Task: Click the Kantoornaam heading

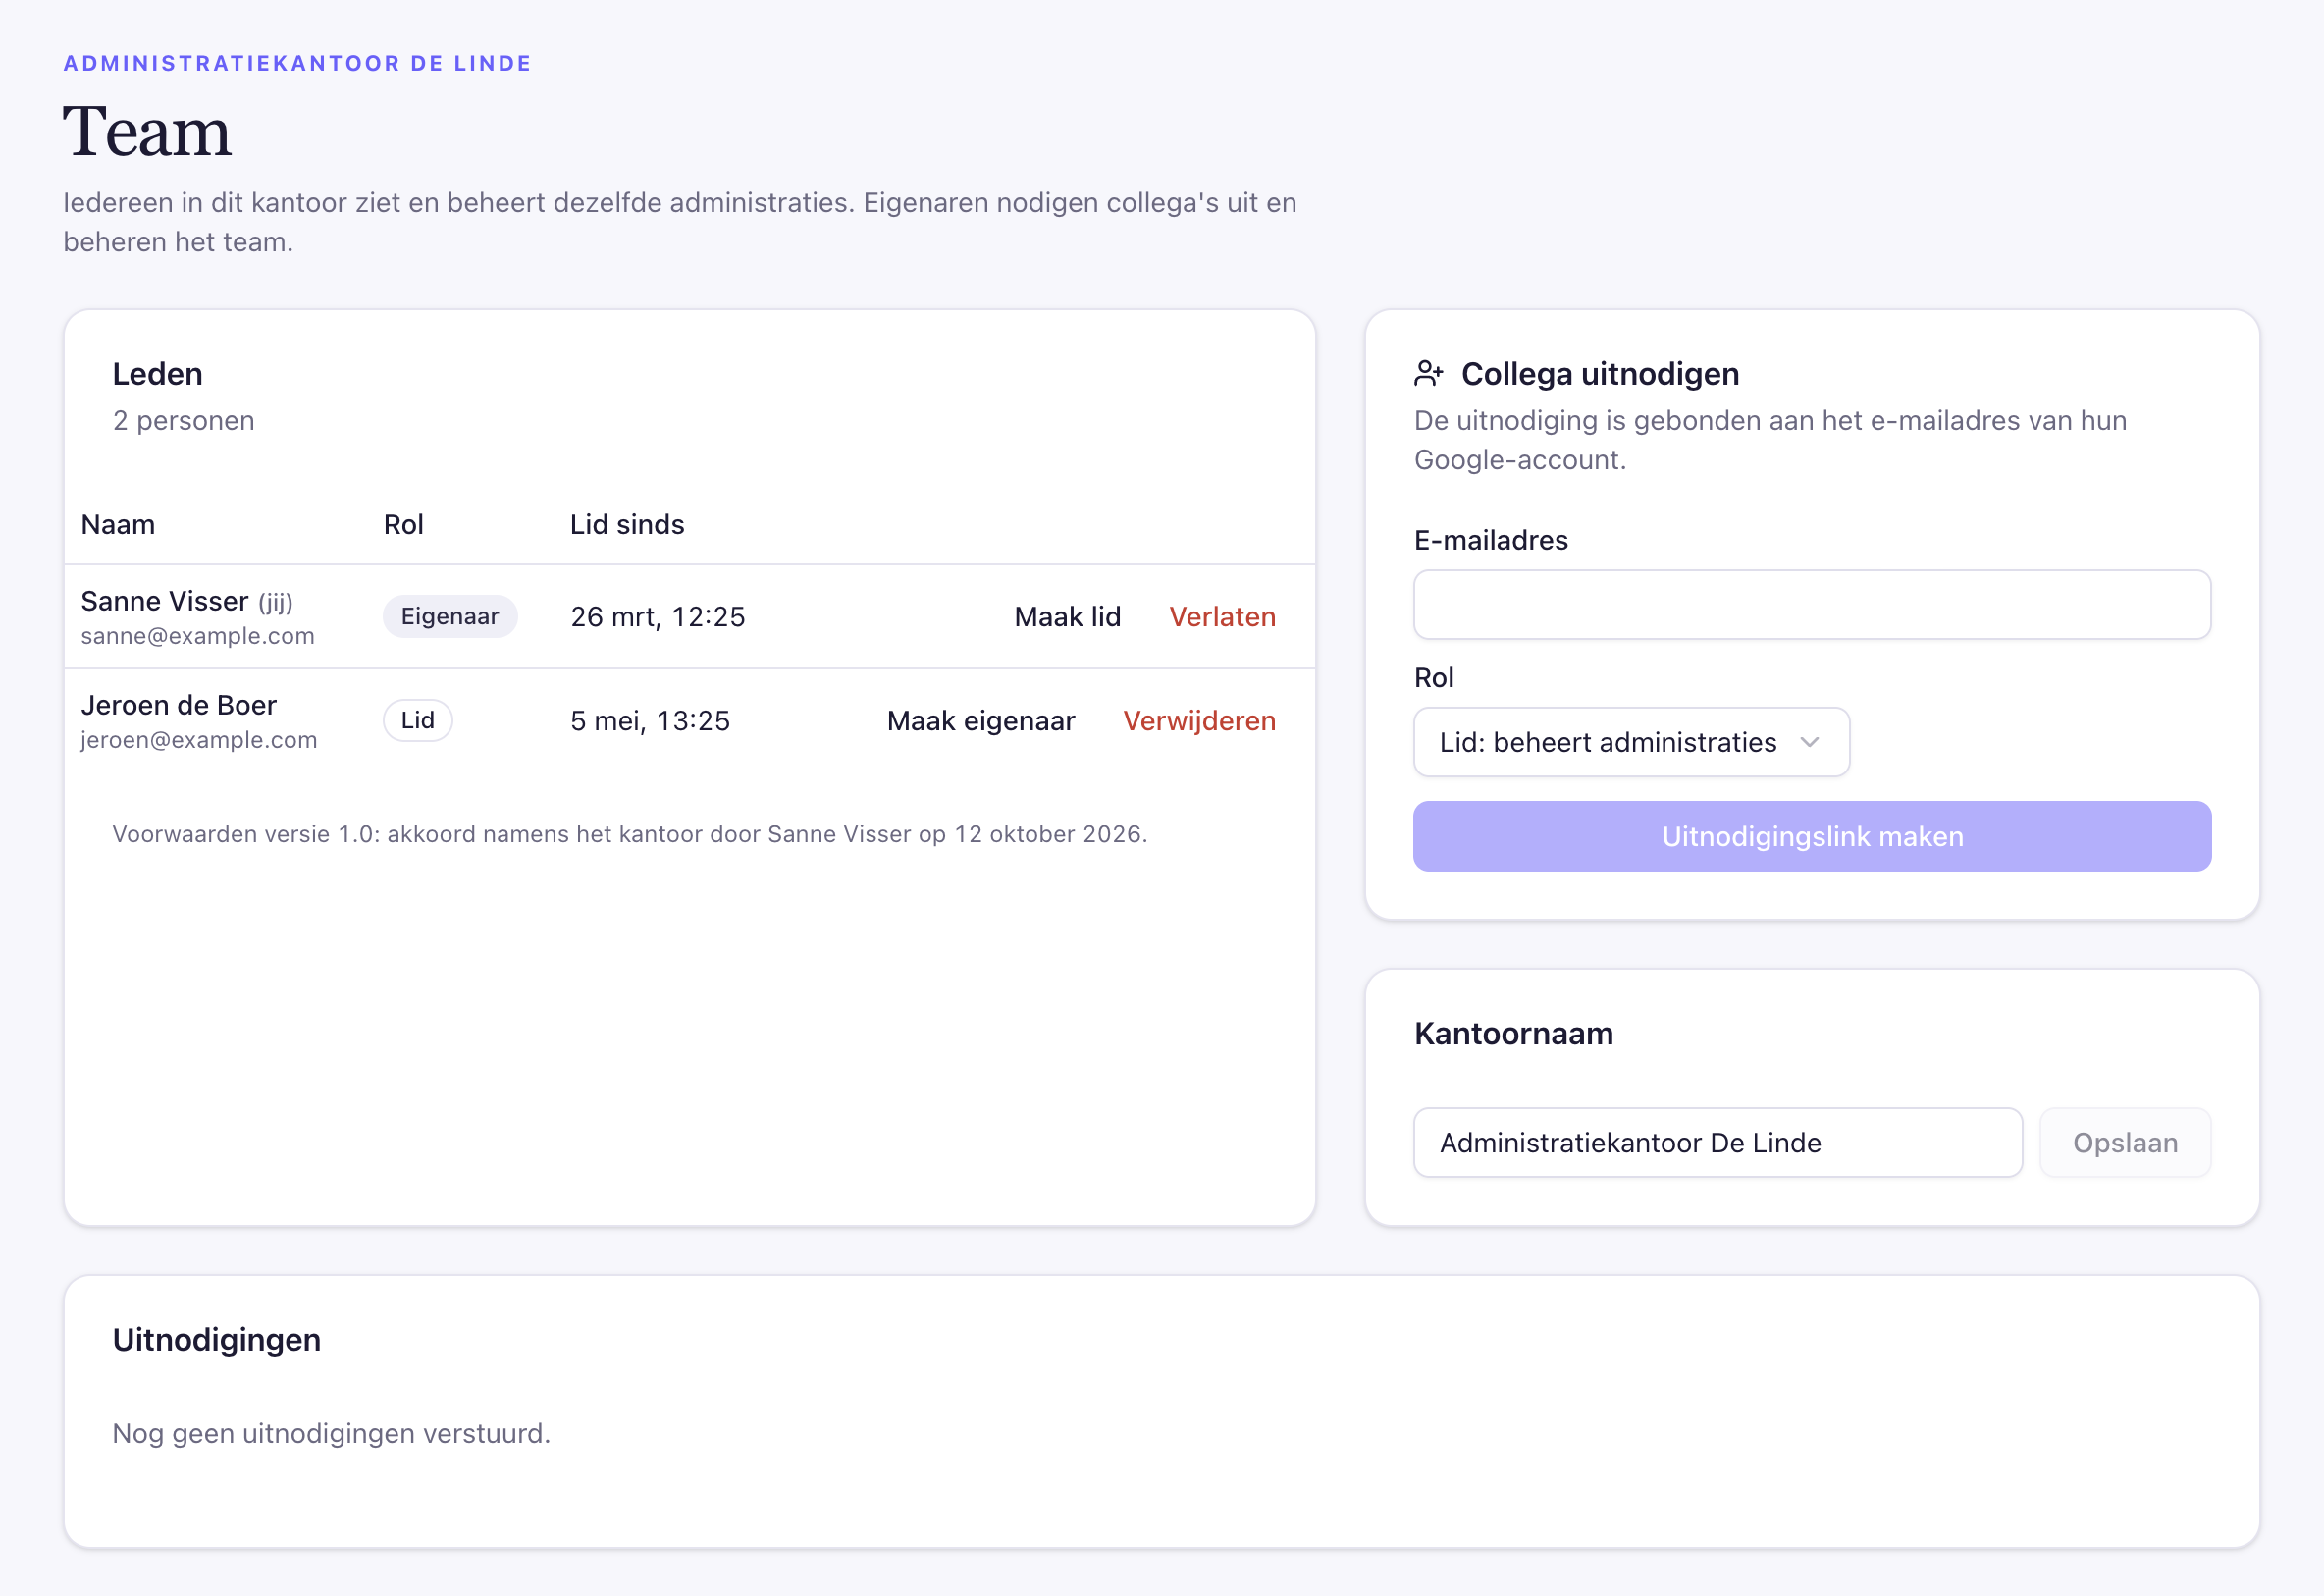Action: (1513, 1033)
